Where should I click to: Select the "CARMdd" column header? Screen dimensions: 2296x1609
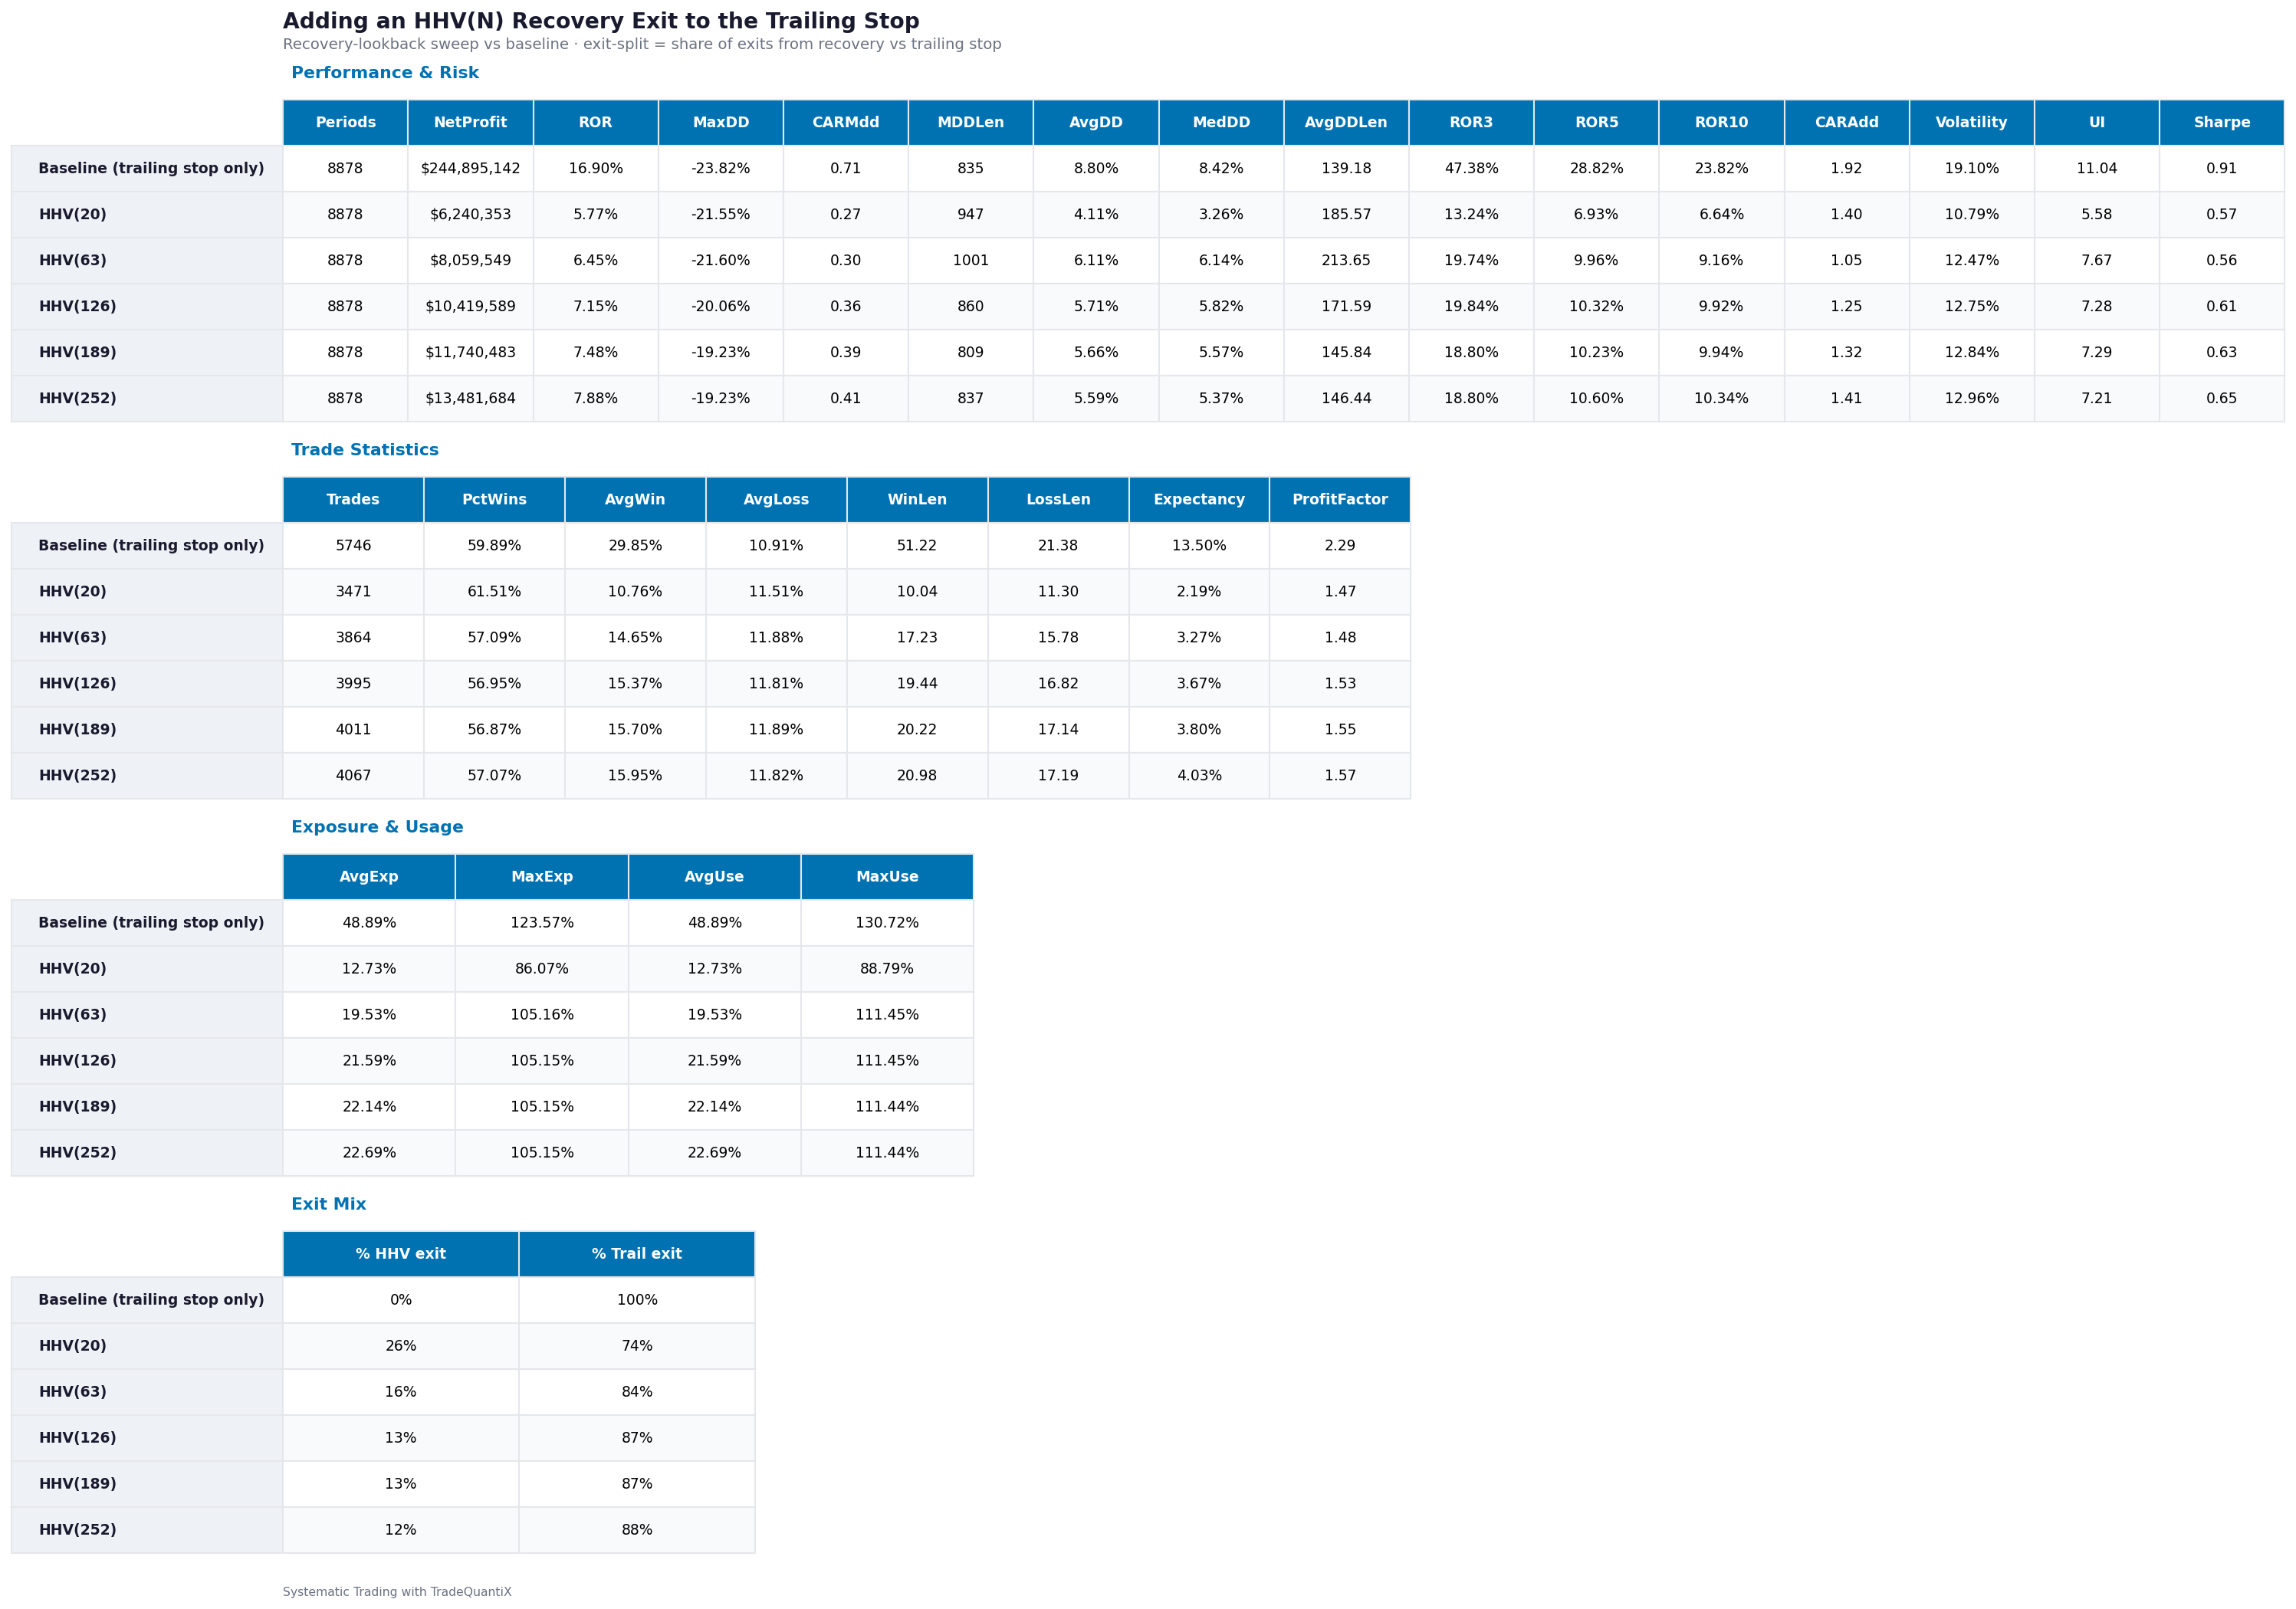point(846,123)
